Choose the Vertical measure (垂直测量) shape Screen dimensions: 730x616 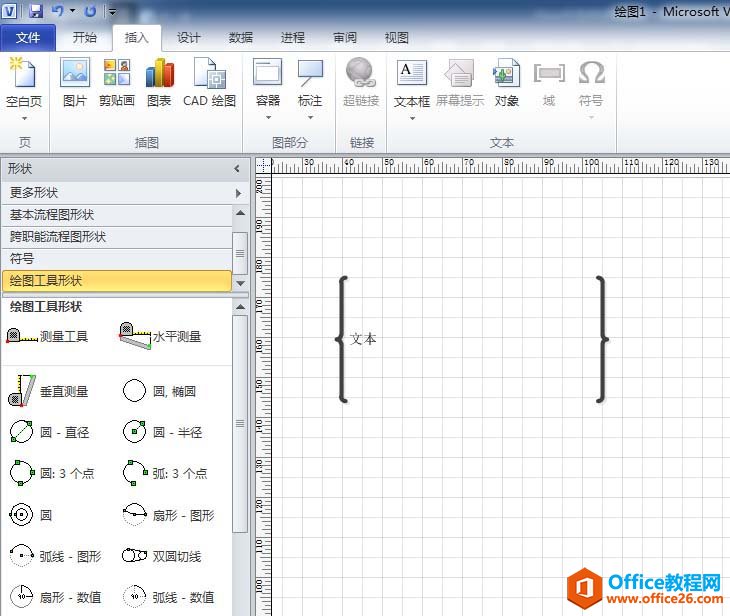[x=48, y=391]
